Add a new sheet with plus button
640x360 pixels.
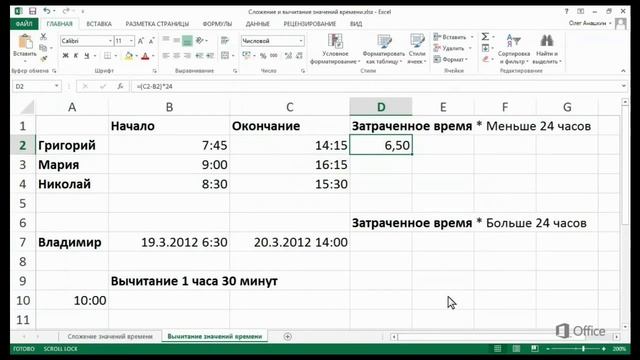[x=288, y=336]
